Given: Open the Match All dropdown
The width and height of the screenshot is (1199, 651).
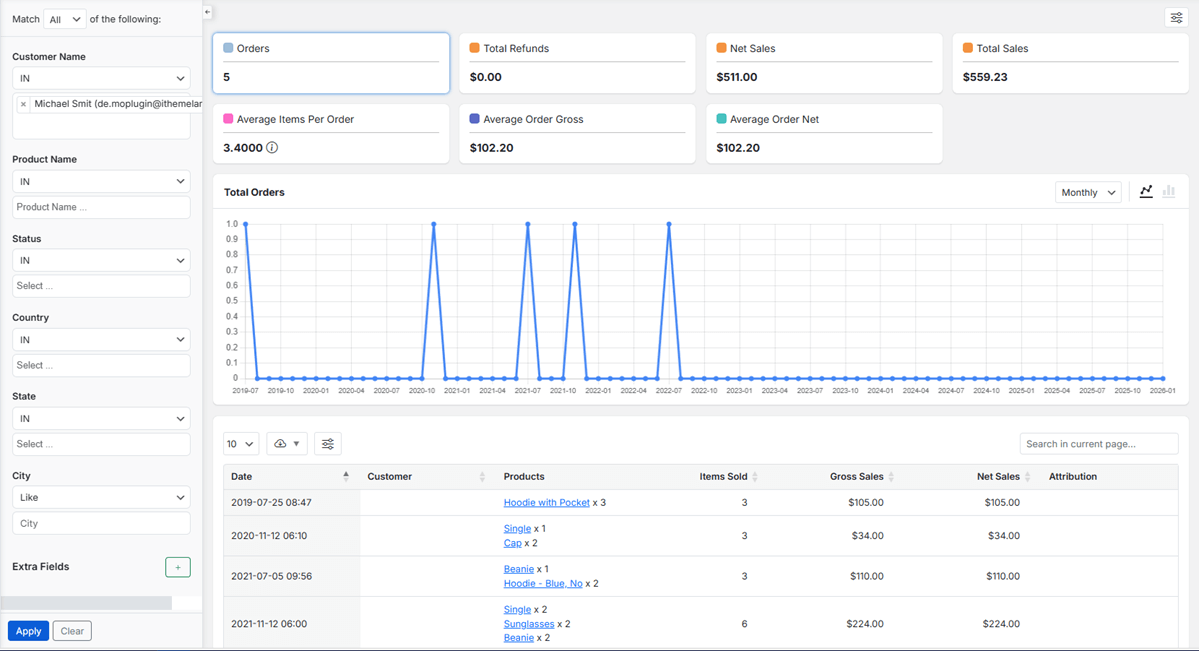Looking at the screenshot, I should point(65,19).
